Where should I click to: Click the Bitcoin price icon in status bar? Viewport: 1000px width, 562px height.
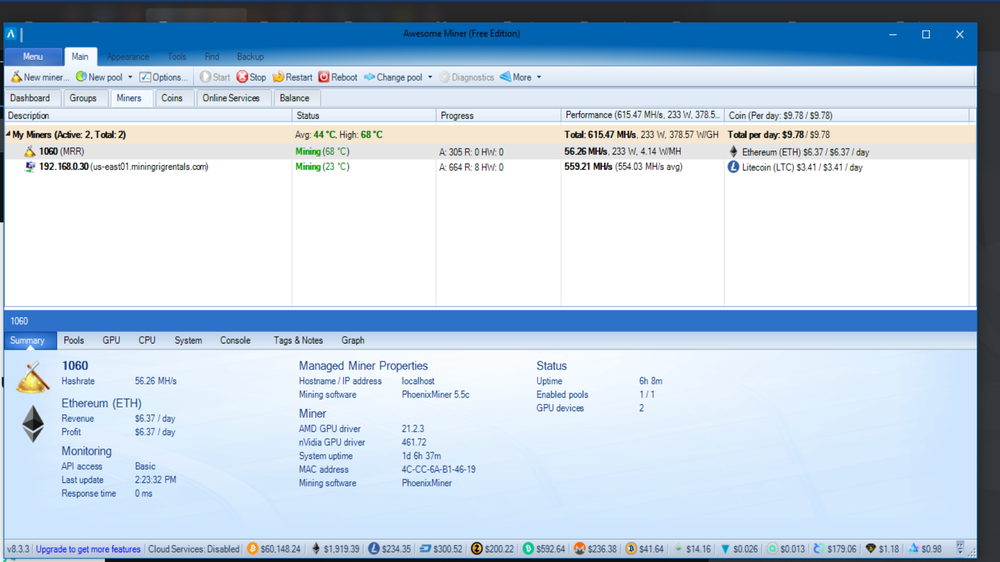click(253, 549)
